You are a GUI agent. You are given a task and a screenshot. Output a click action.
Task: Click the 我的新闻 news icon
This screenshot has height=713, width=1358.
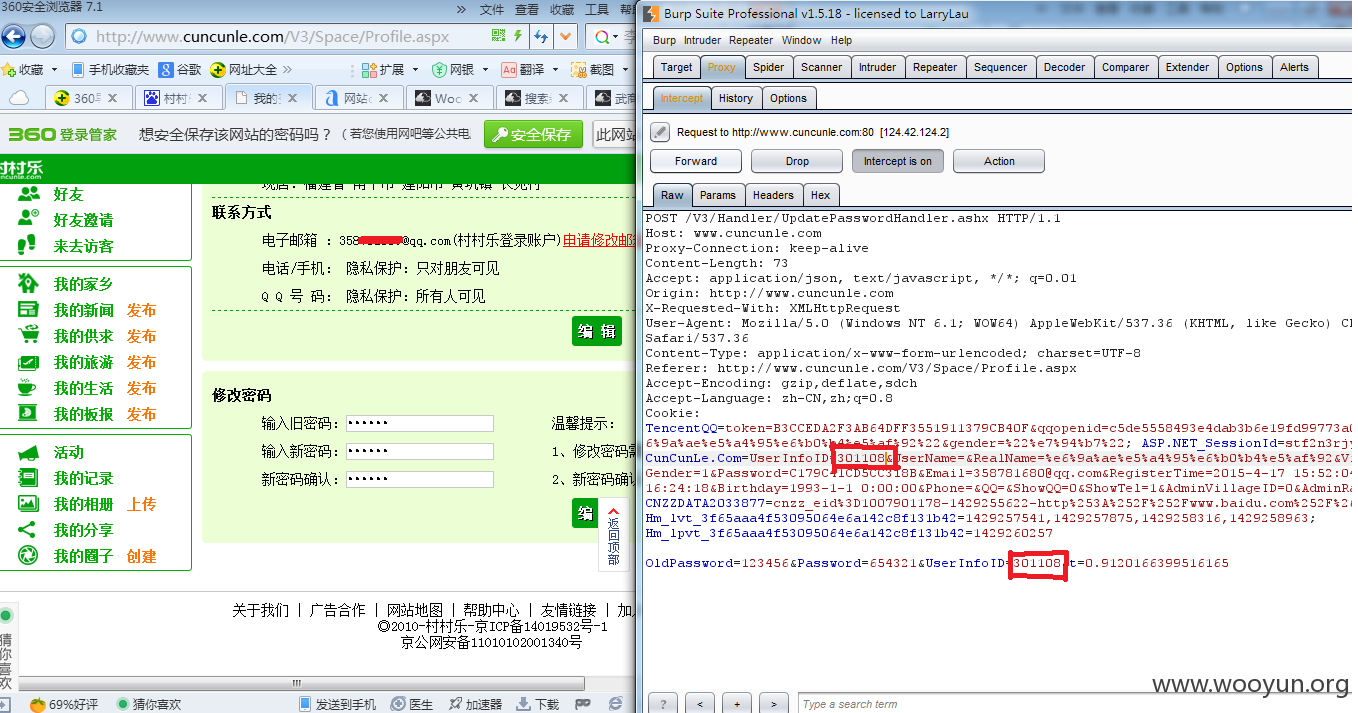coord(28,310)
